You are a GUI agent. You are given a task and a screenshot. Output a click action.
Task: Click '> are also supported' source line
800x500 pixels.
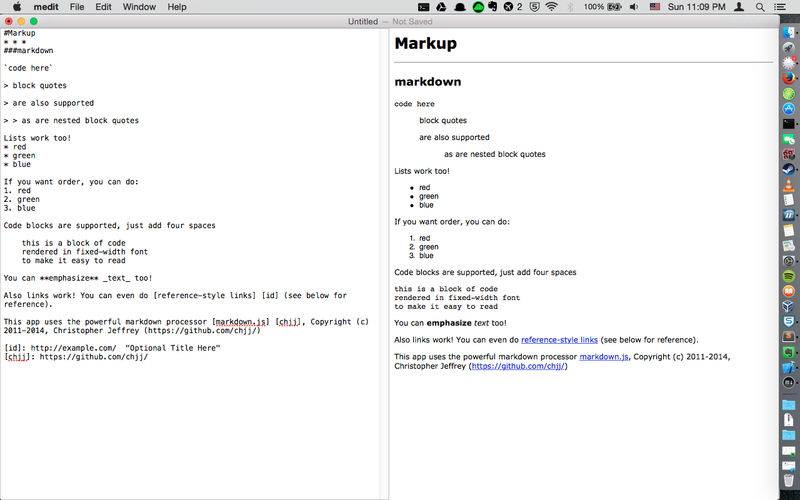point(49,103)
